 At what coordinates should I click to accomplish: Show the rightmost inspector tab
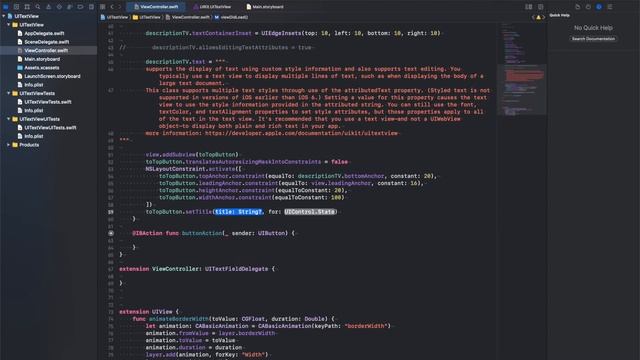[610, 7]
